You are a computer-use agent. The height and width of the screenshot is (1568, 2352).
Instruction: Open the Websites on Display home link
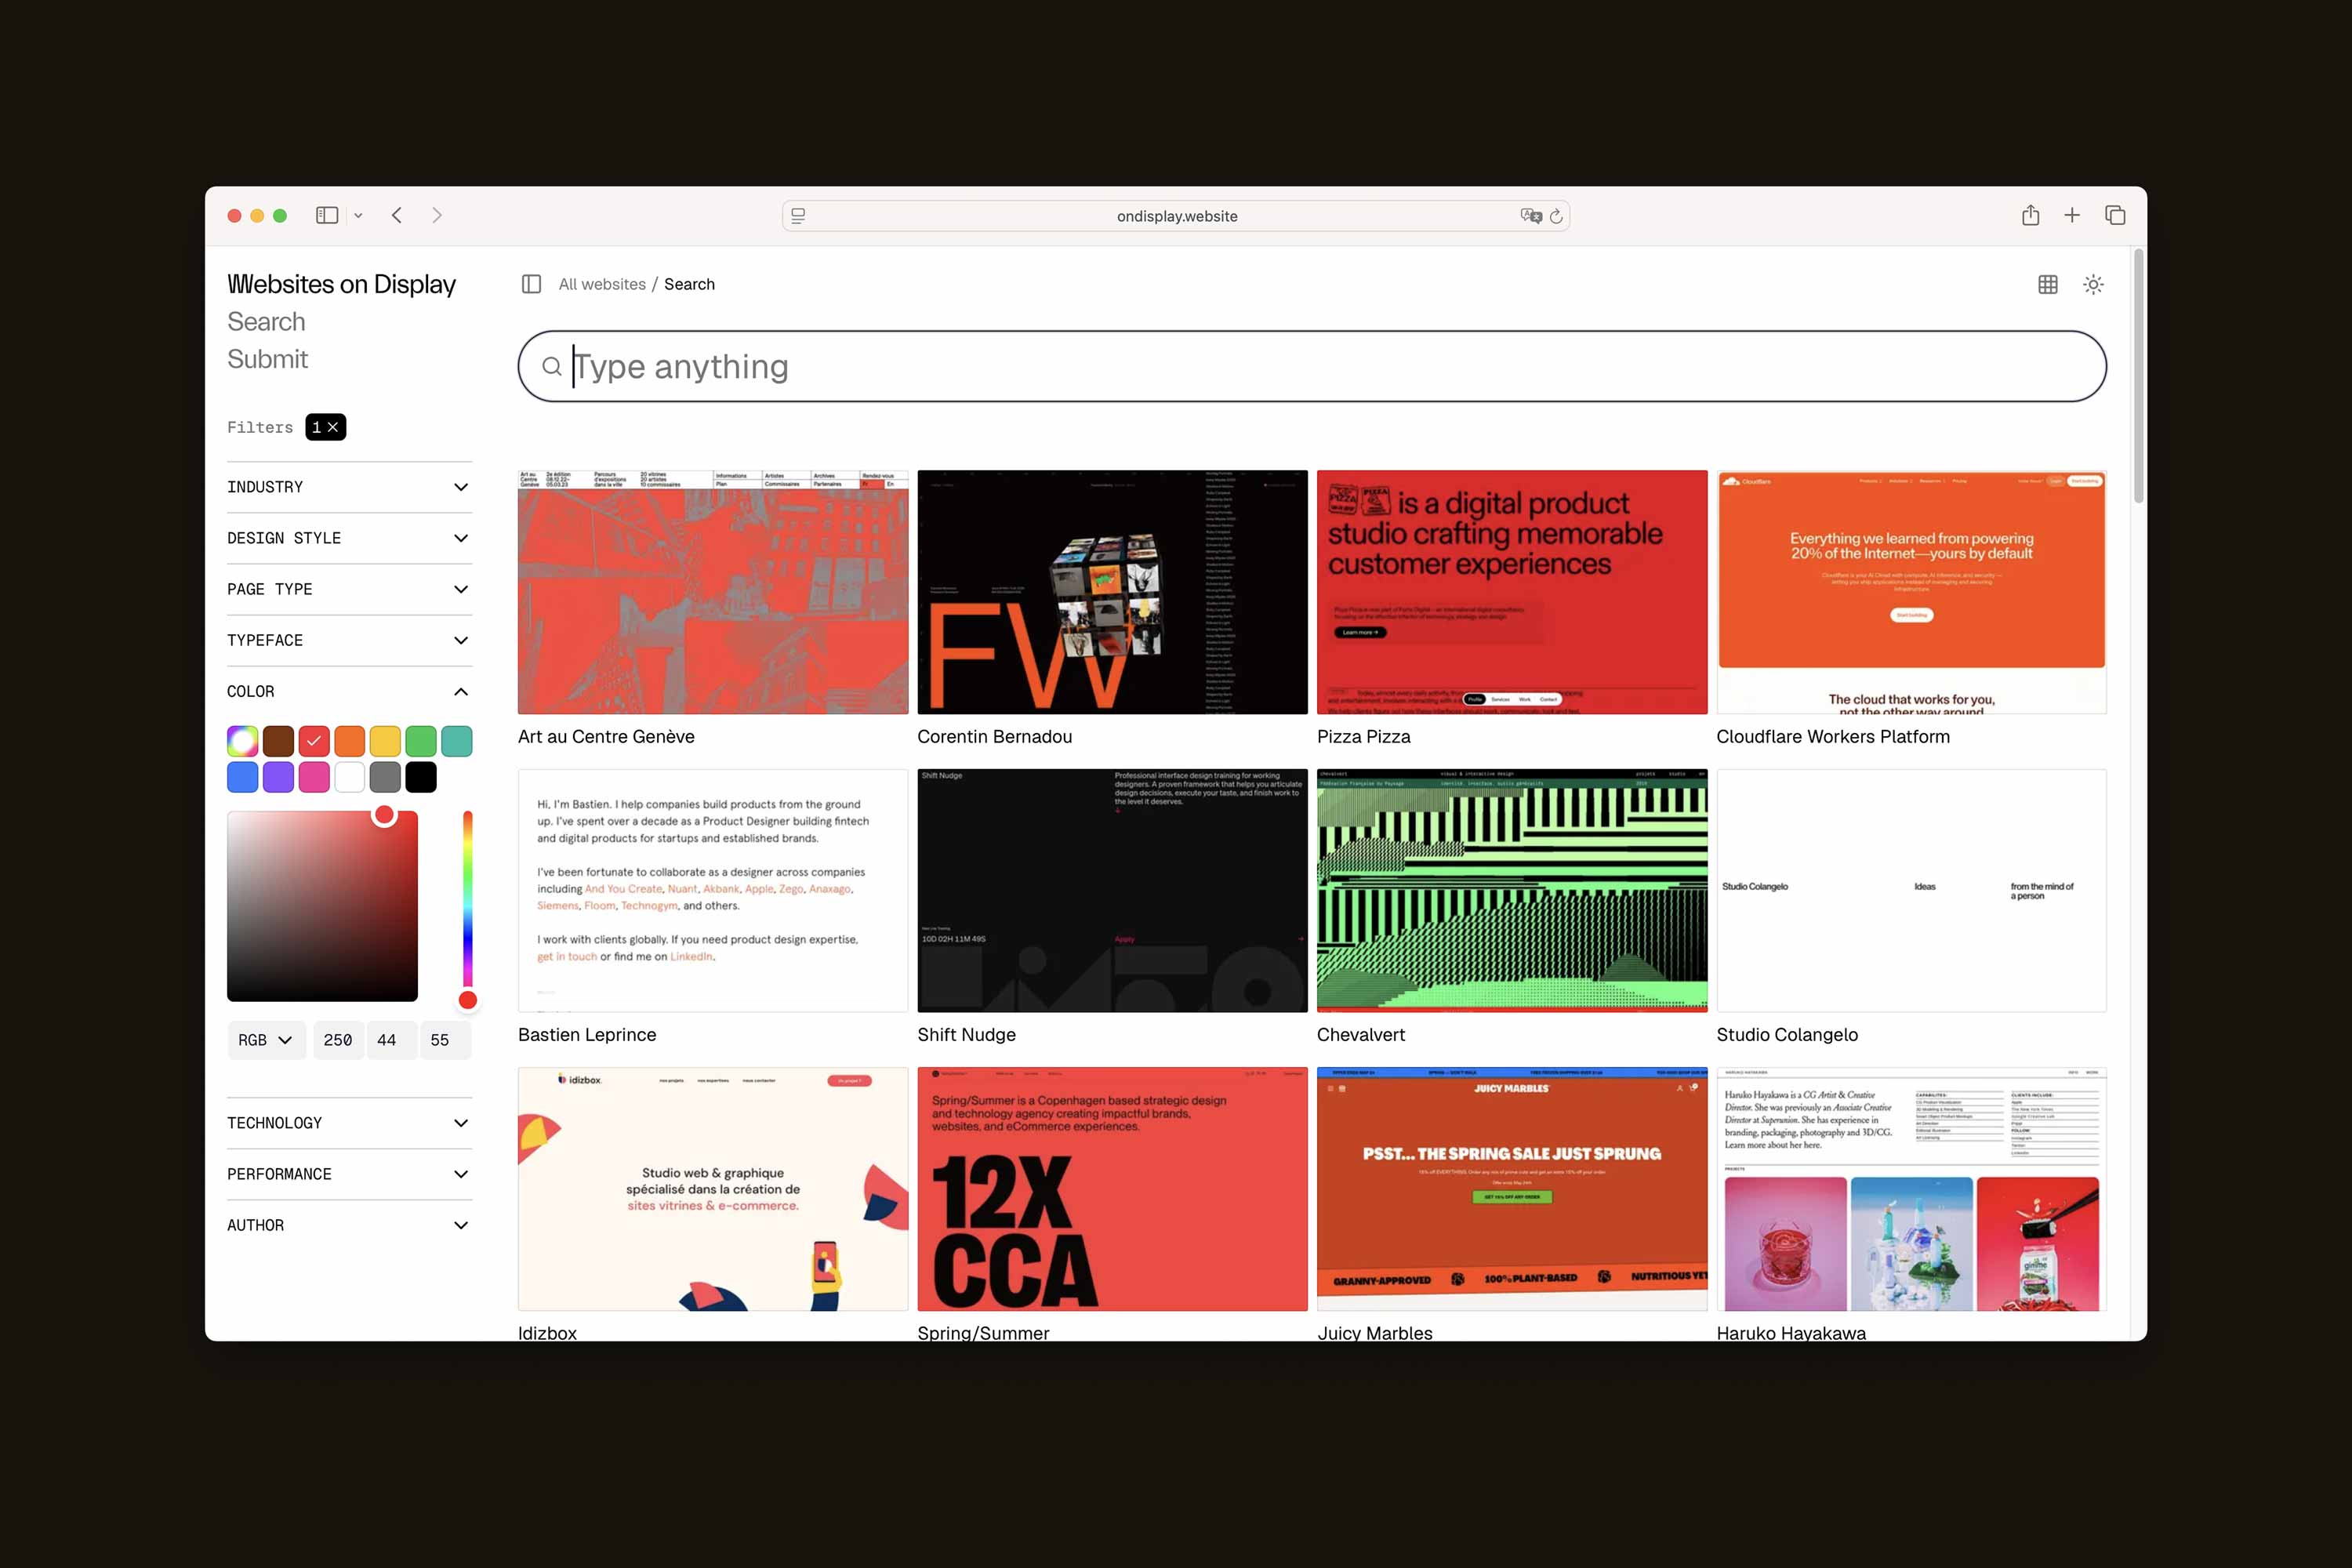341,284
